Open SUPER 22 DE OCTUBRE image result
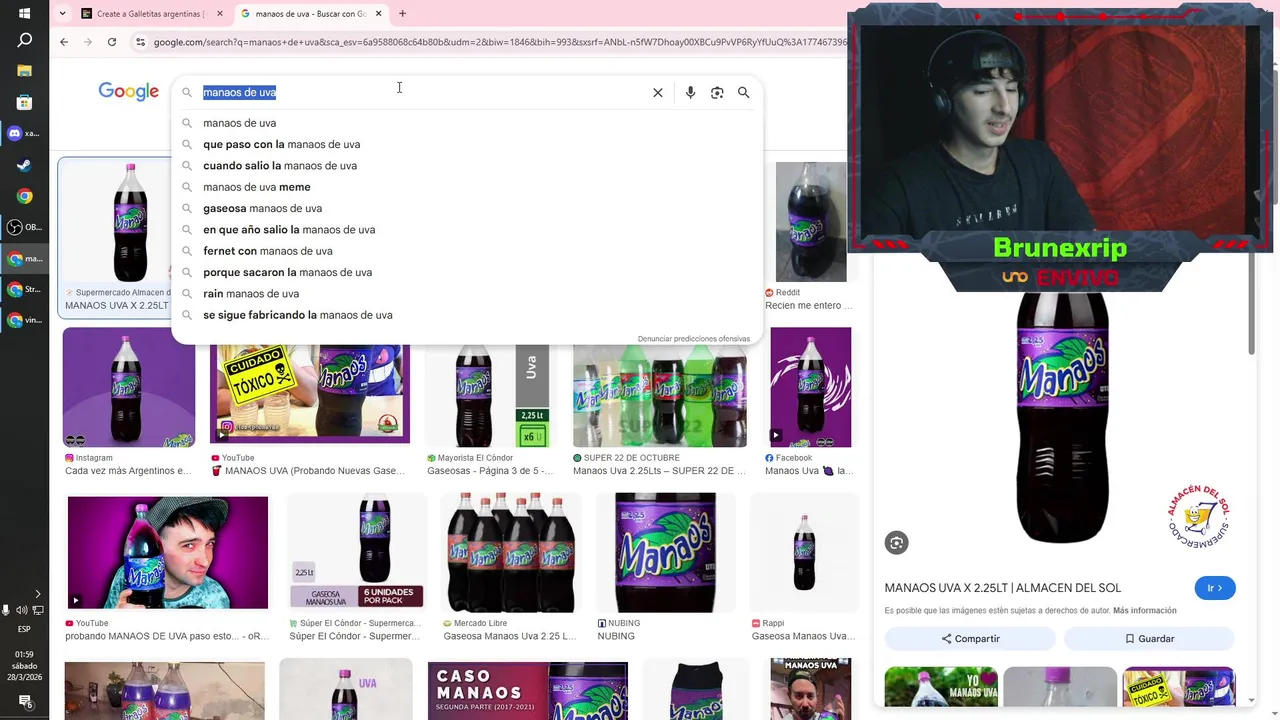 (x=659, y=395)
